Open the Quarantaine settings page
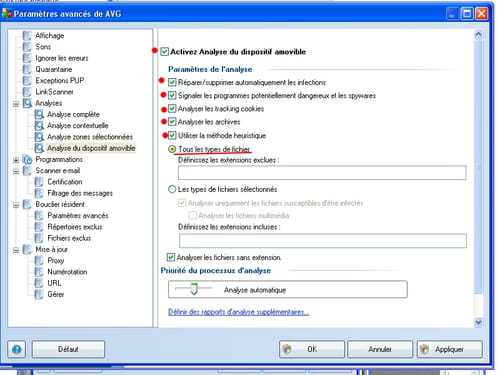 54,69
